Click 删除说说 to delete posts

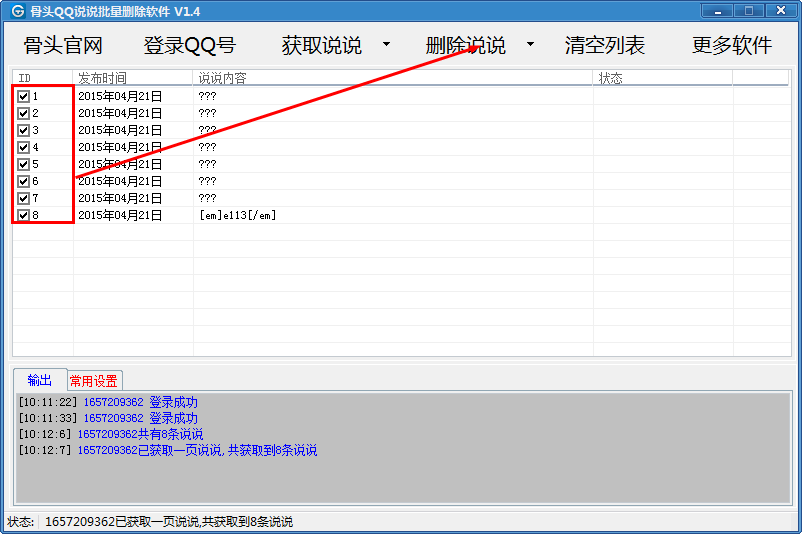click(465, 46)
